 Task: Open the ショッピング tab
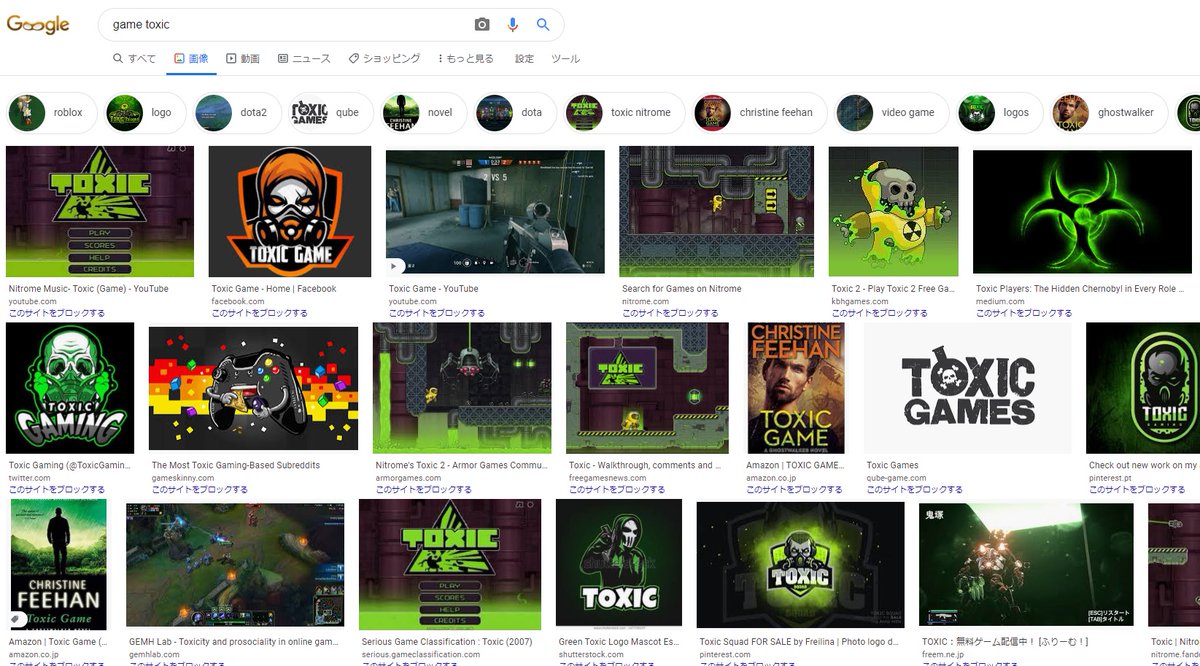[x=384, y=59]
